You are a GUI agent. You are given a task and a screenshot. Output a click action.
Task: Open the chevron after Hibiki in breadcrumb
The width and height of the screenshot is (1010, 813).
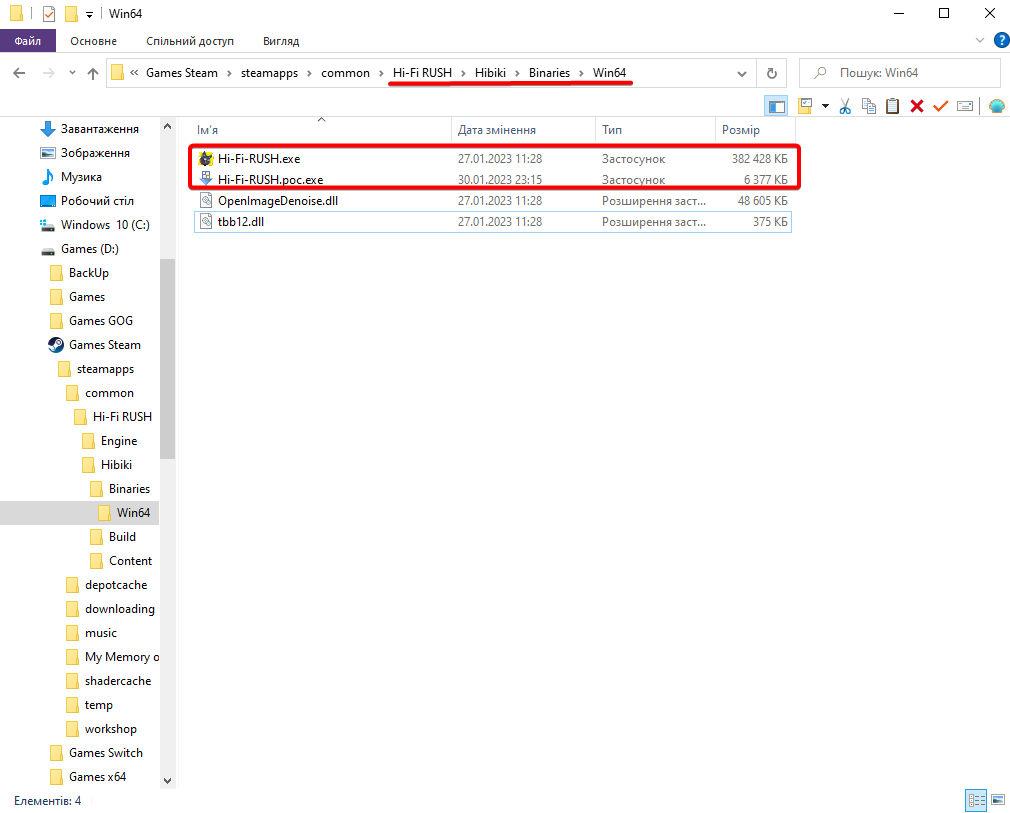[x=517, y=73]
